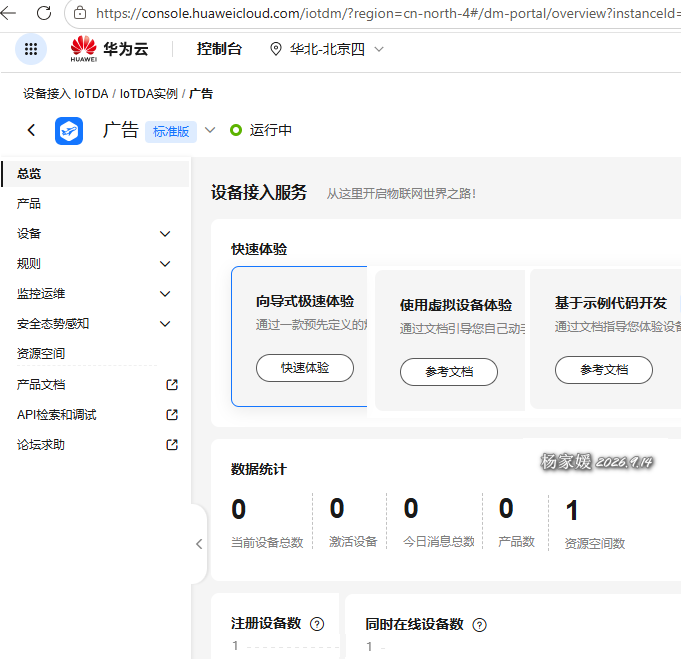Viewport: 681px width, 659px height.
Task: Click the help icon next to 注册设备数
Action: click(x=317, y=624)
